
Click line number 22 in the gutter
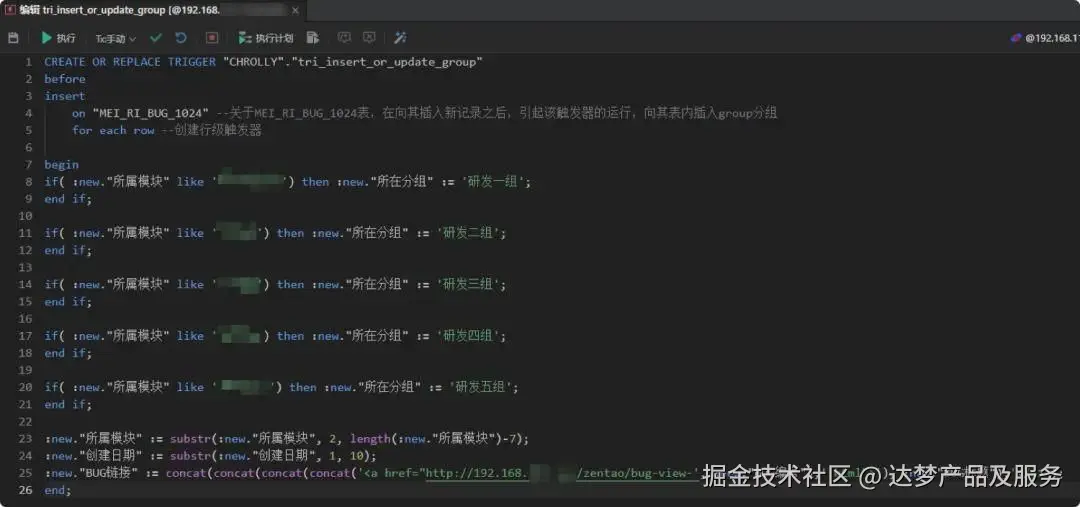[26, 422]
